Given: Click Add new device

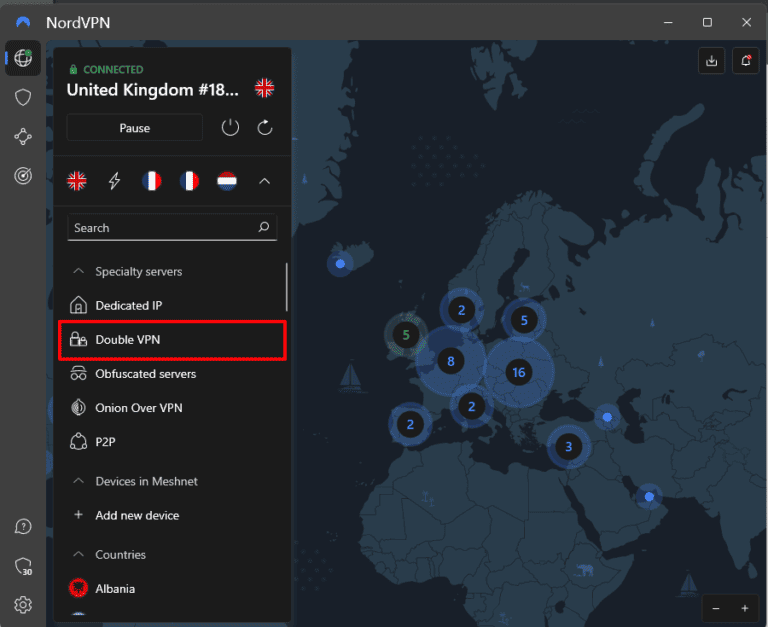Looking at the screenshot, I should 137,516.
